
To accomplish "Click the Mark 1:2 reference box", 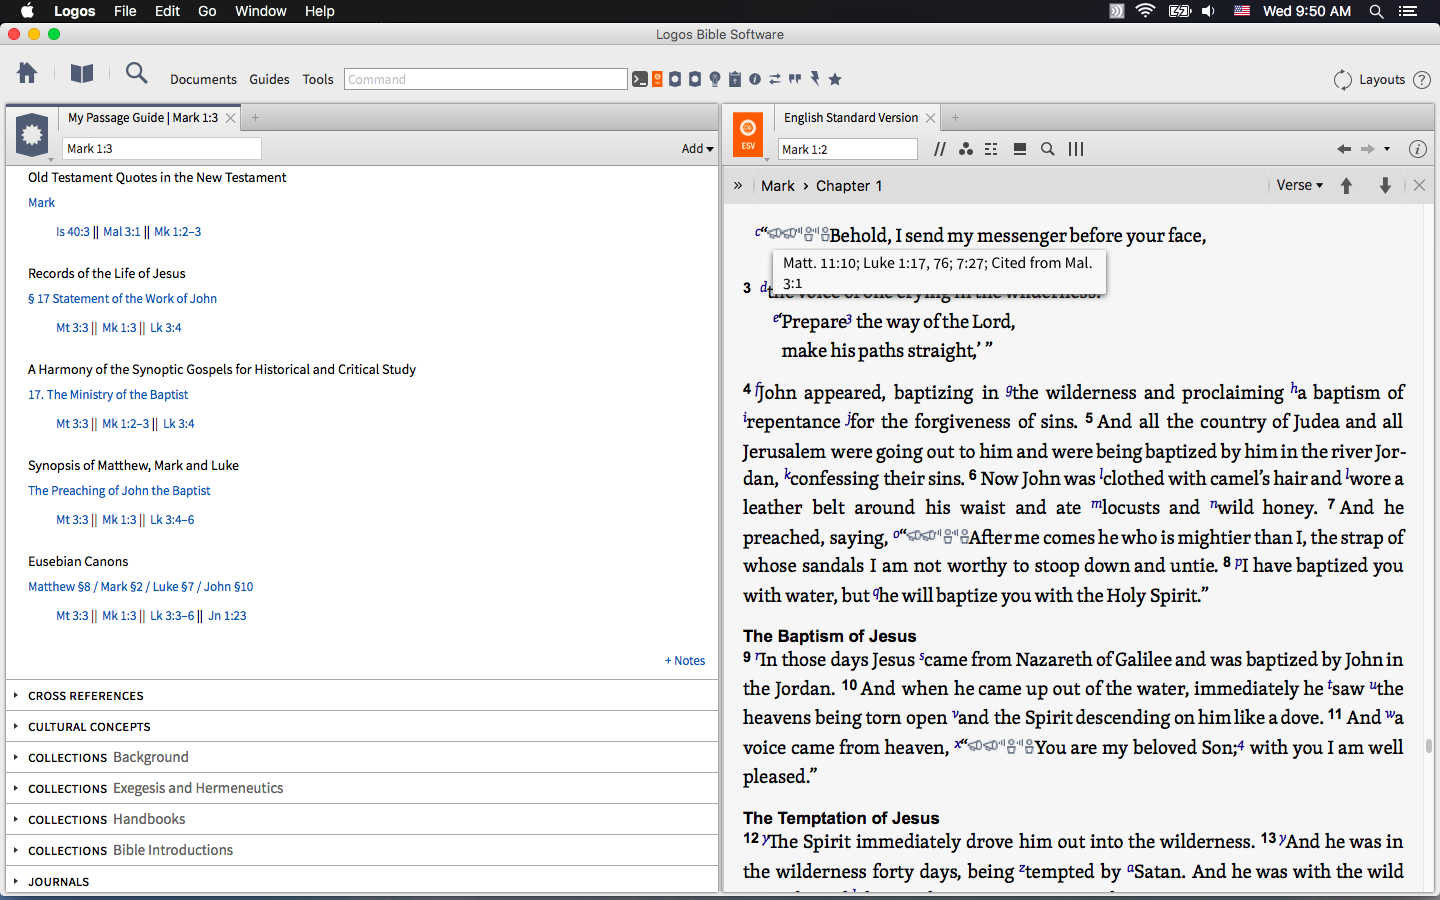I will [847, 149].
